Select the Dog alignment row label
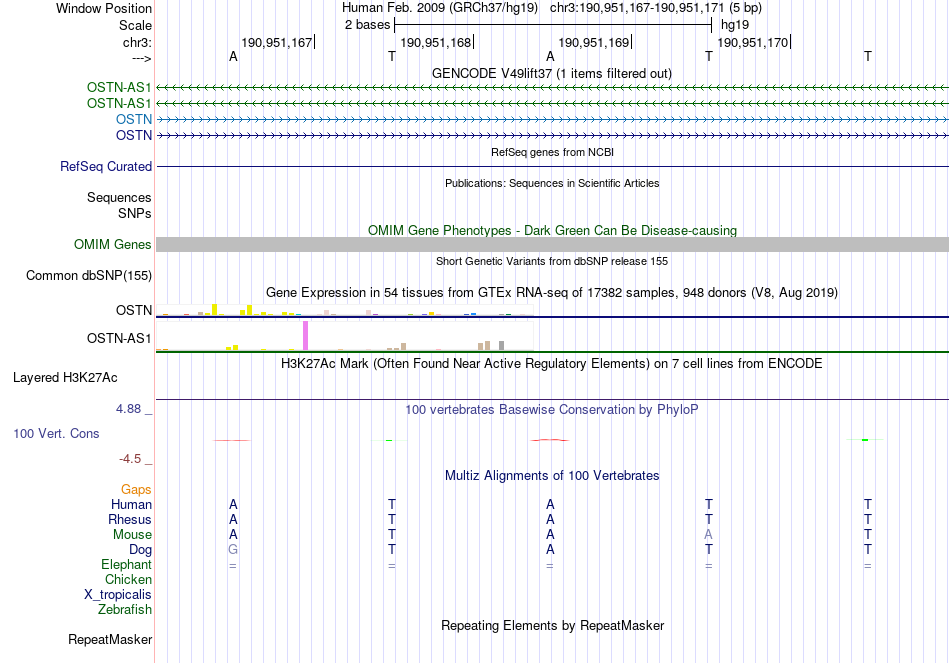Viewport: 950px width, 663px height. [x=140, y=550]
